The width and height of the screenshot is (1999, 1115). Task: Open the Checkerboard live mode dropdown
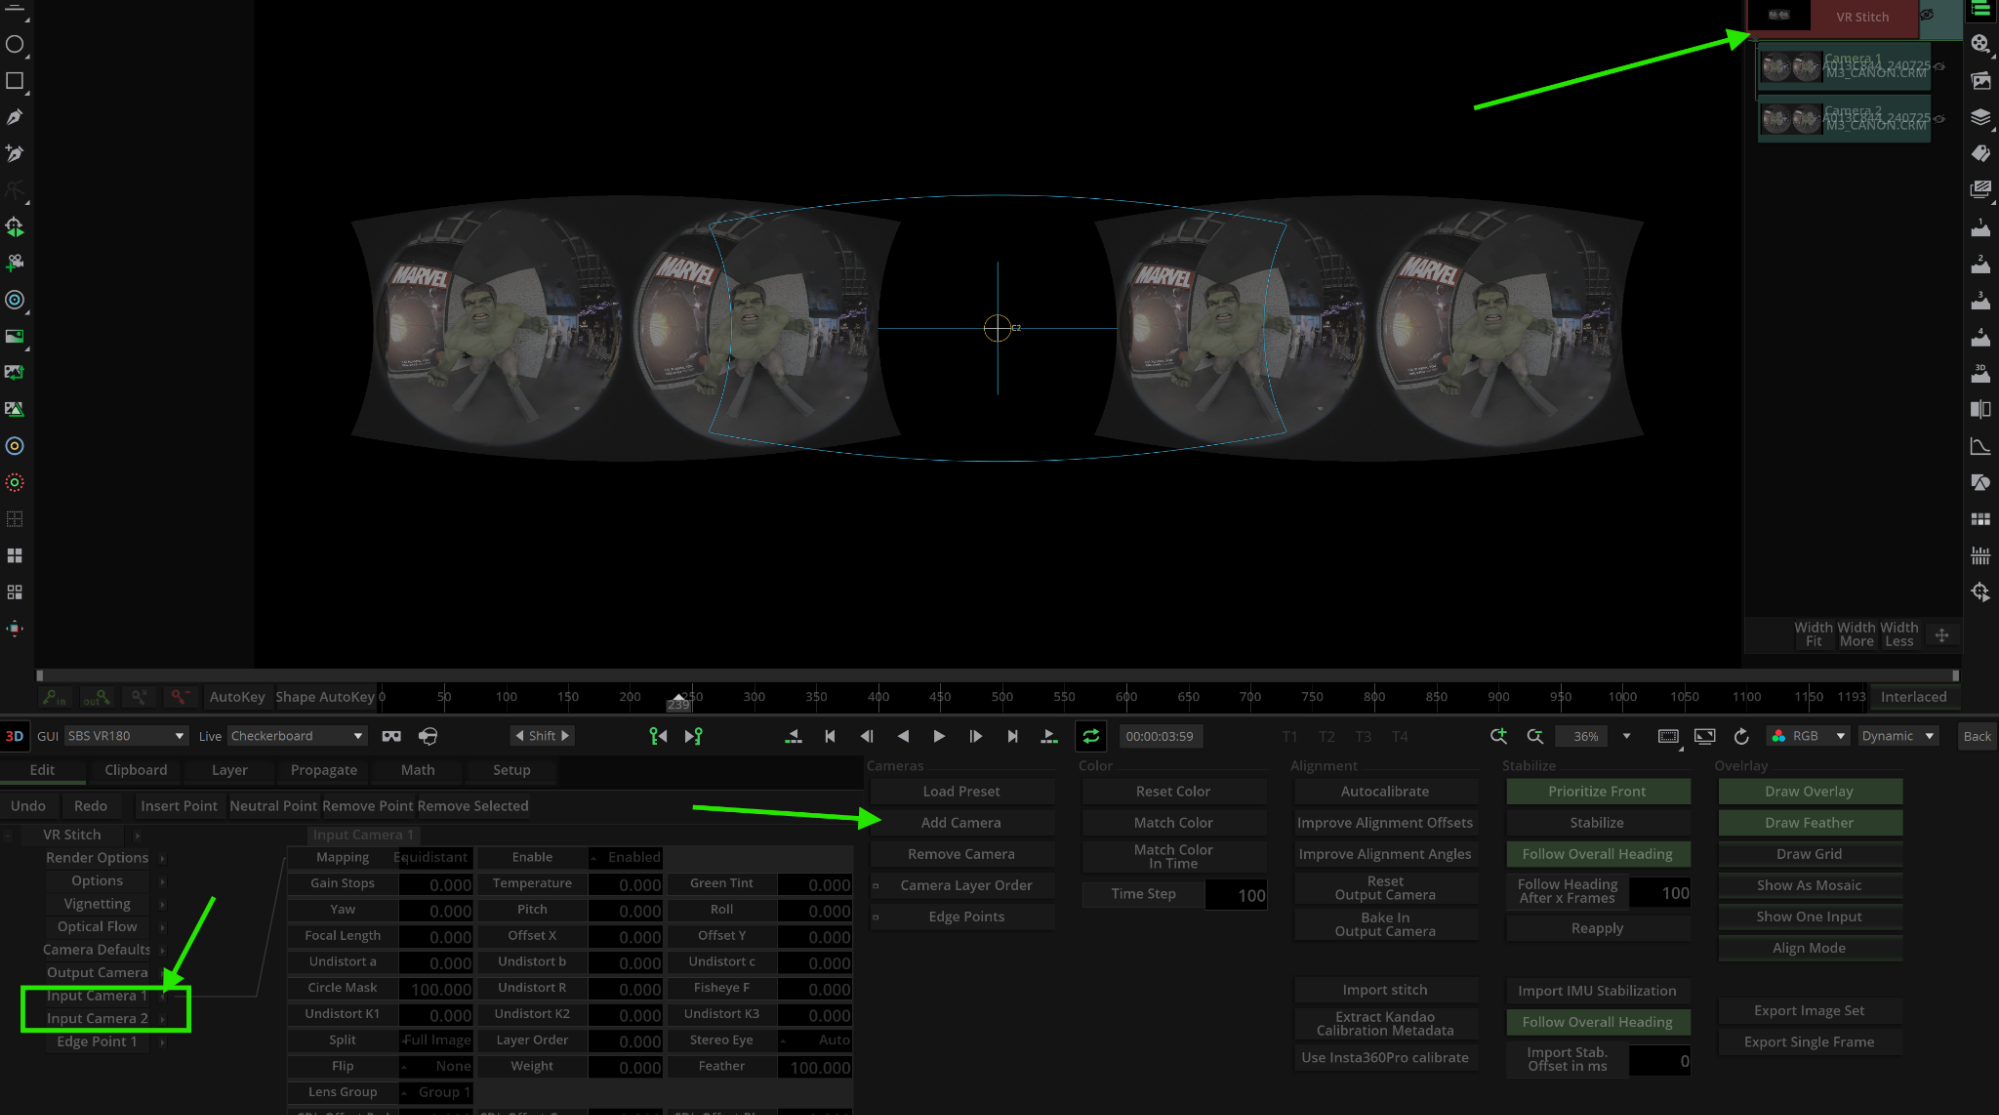(296, 736)
